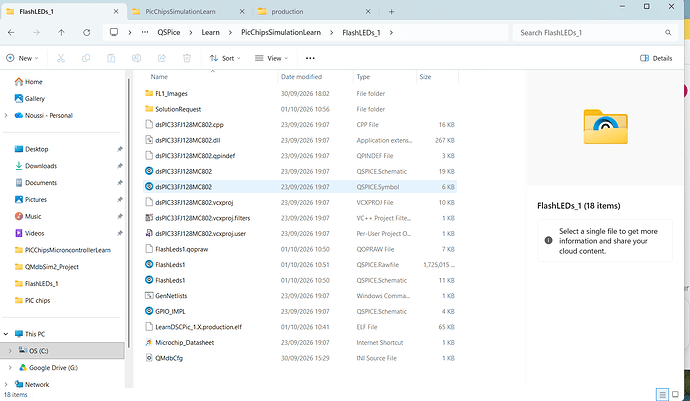Collapse the This PC tree node

(6, 334)
